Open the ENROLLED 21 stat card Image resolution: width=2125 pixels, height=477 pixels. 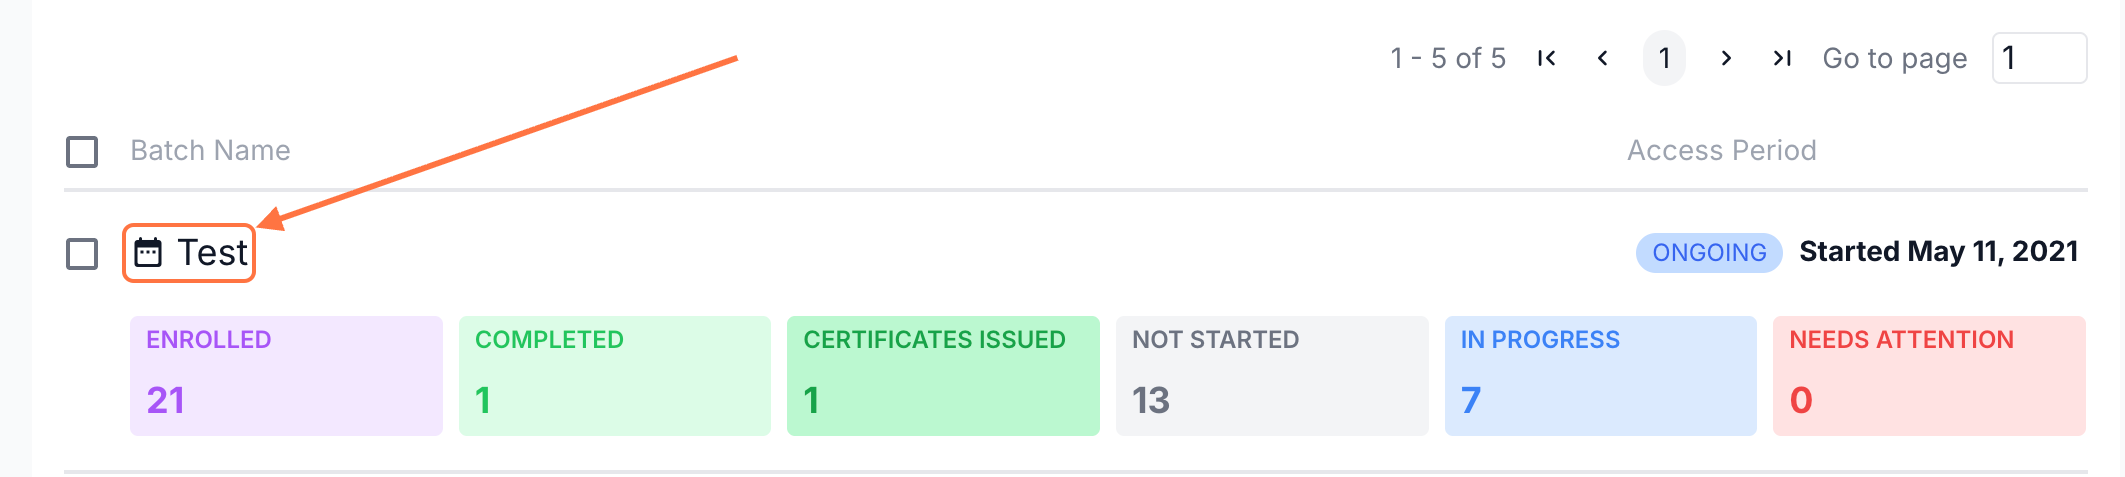pyautogui.click(x=286, y=376)
